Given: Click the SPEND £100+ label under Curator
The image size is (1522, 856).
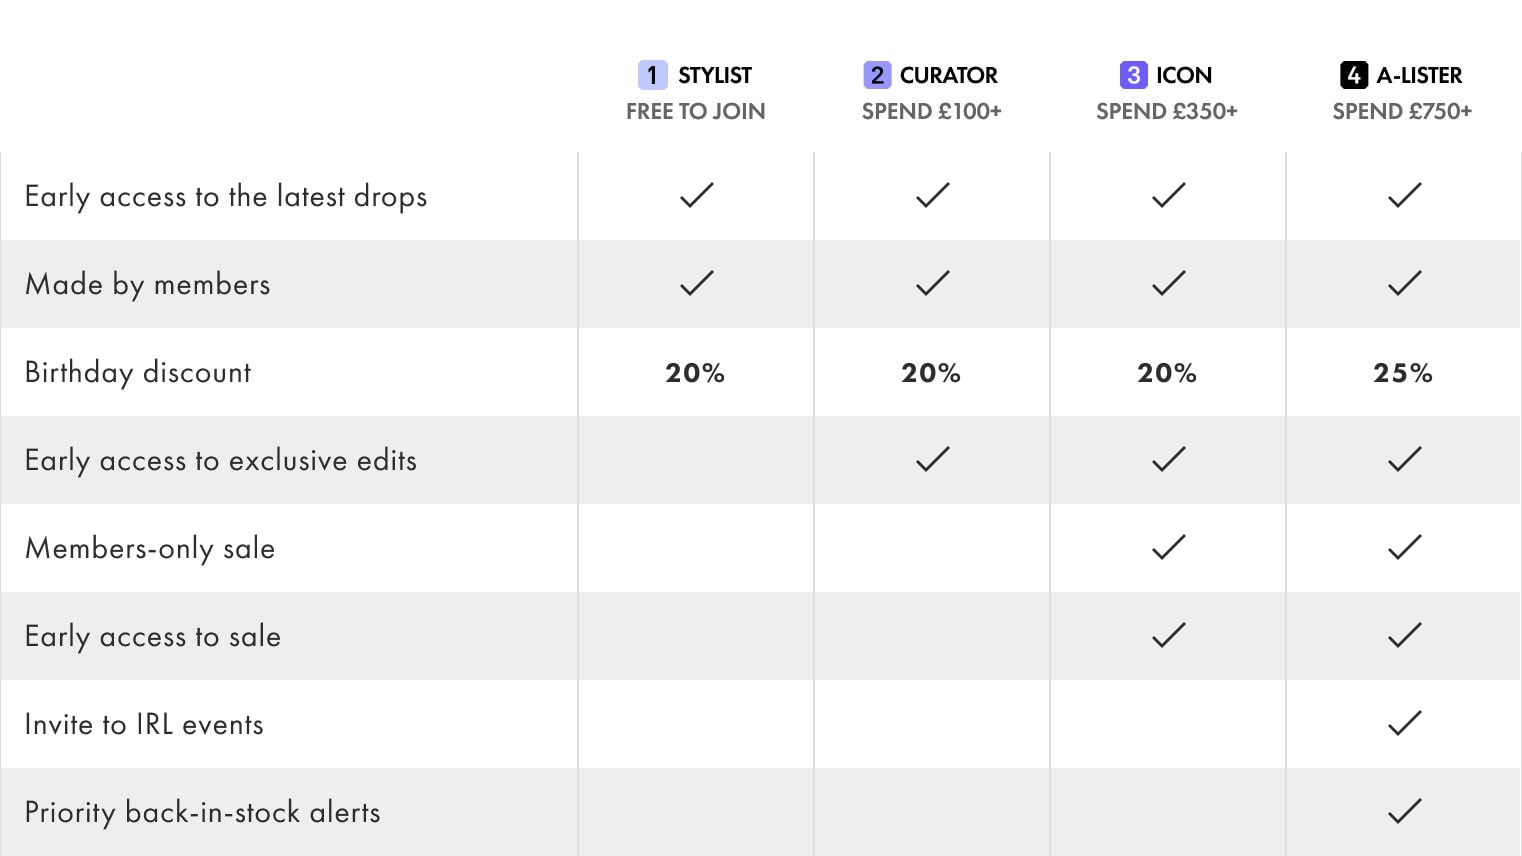Looking at the screenshot, I should 931,111.
